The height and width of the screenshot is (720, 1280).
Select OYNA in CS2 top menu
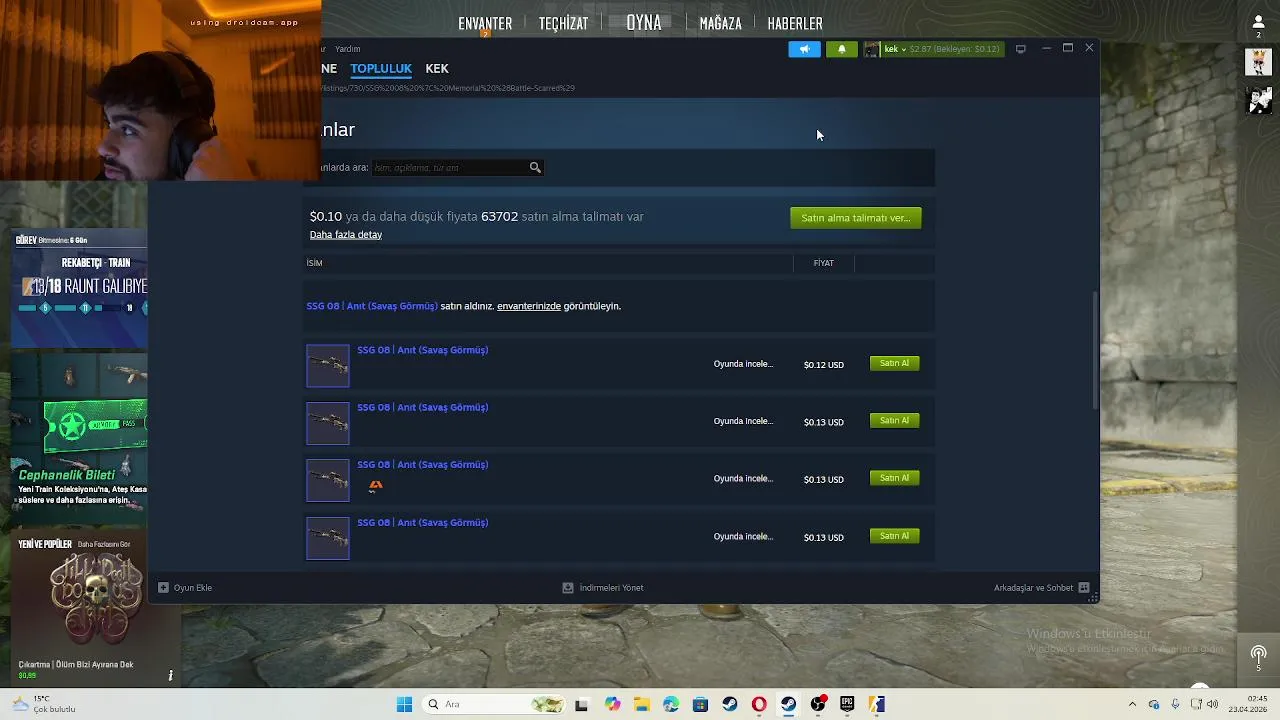click(644, 22)
